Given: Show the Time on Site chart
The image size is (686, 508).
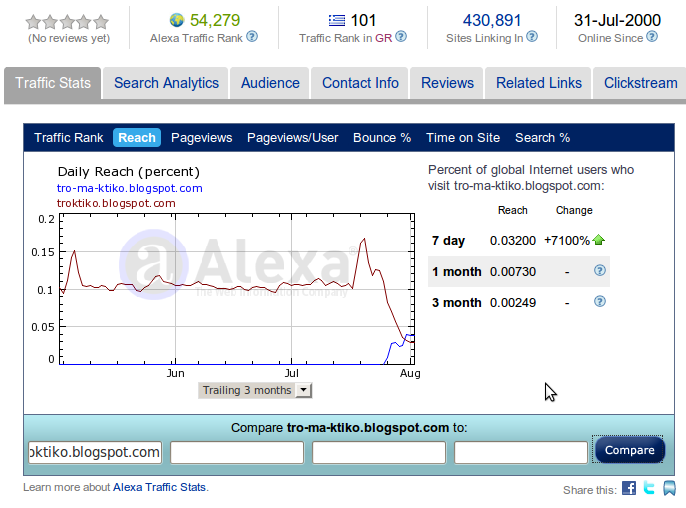Looking at the screenshot, I should coord(463,138).
